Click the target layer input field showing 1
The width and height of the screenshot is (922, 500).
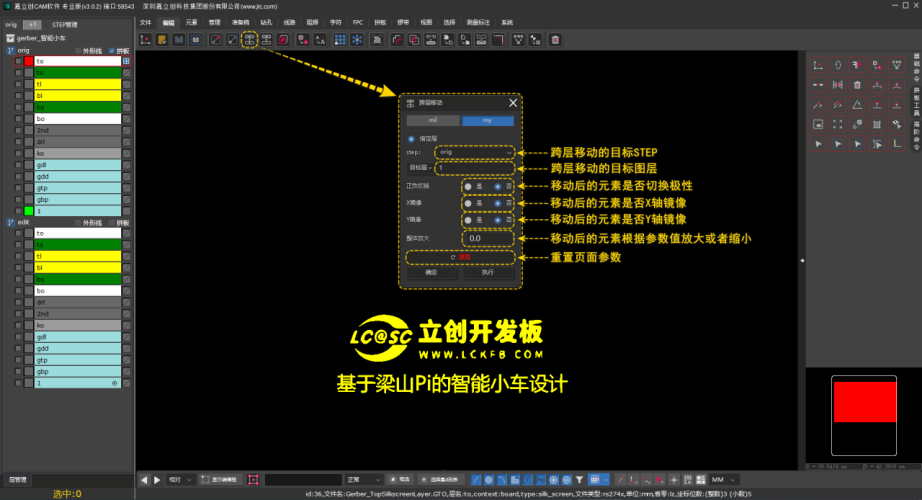(475, 168)
